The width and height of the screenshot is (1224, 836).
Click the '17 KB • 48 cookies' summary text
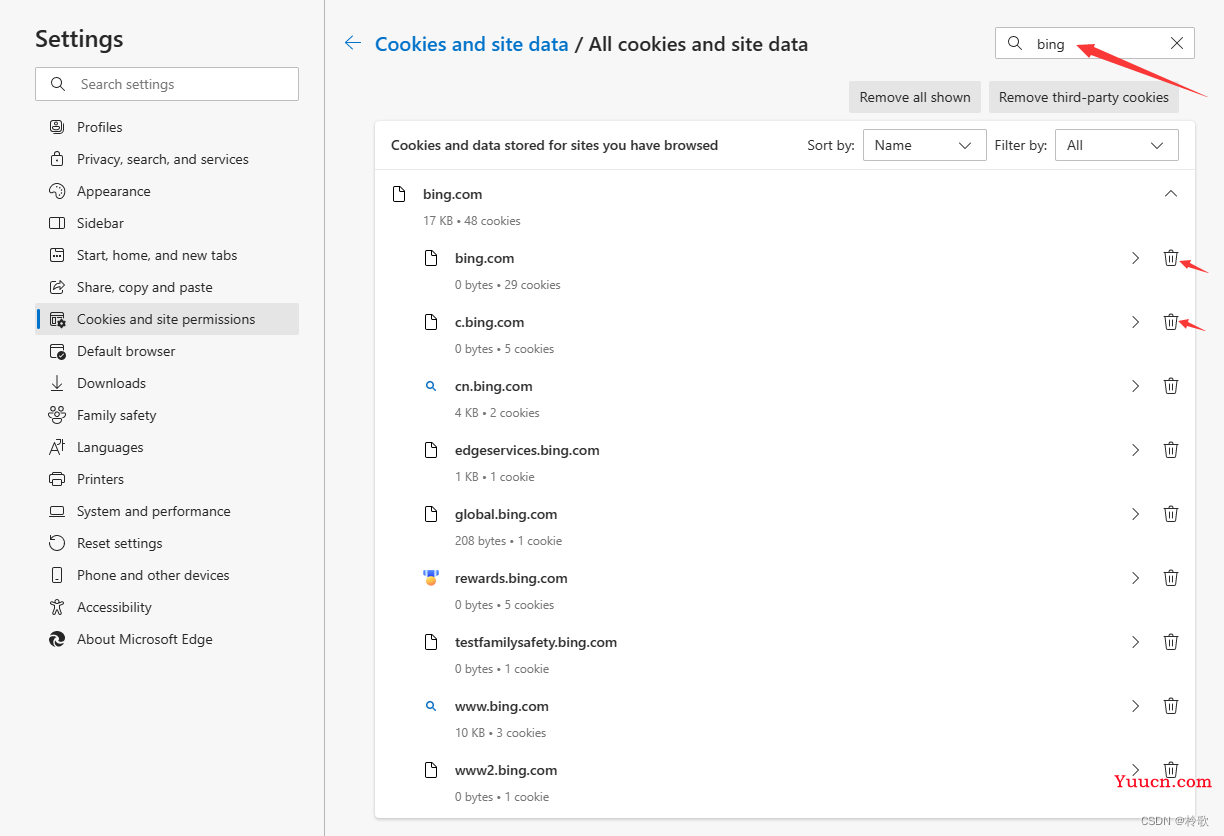click(x=472, y=221)
